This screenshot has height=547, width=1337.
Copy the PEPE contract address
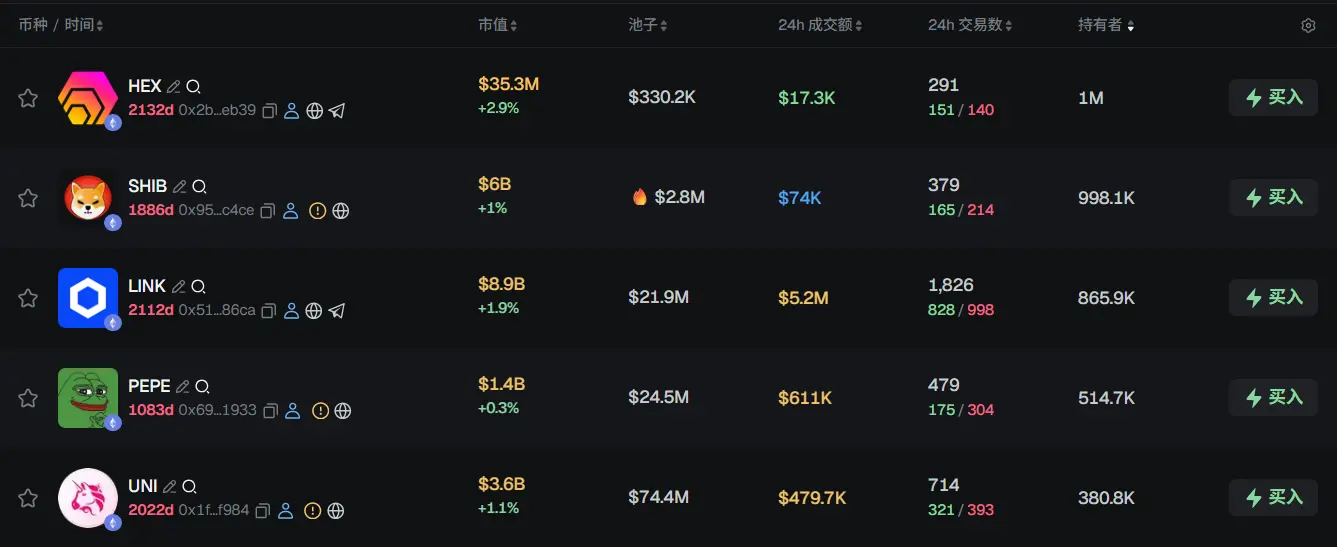[x=270, y=411]
